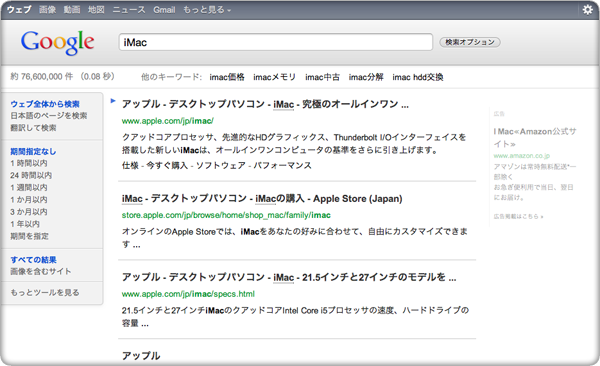Switch to 動画 search
Image resolution: width=600 pixels, height=366 pixels.
point(72,10)
